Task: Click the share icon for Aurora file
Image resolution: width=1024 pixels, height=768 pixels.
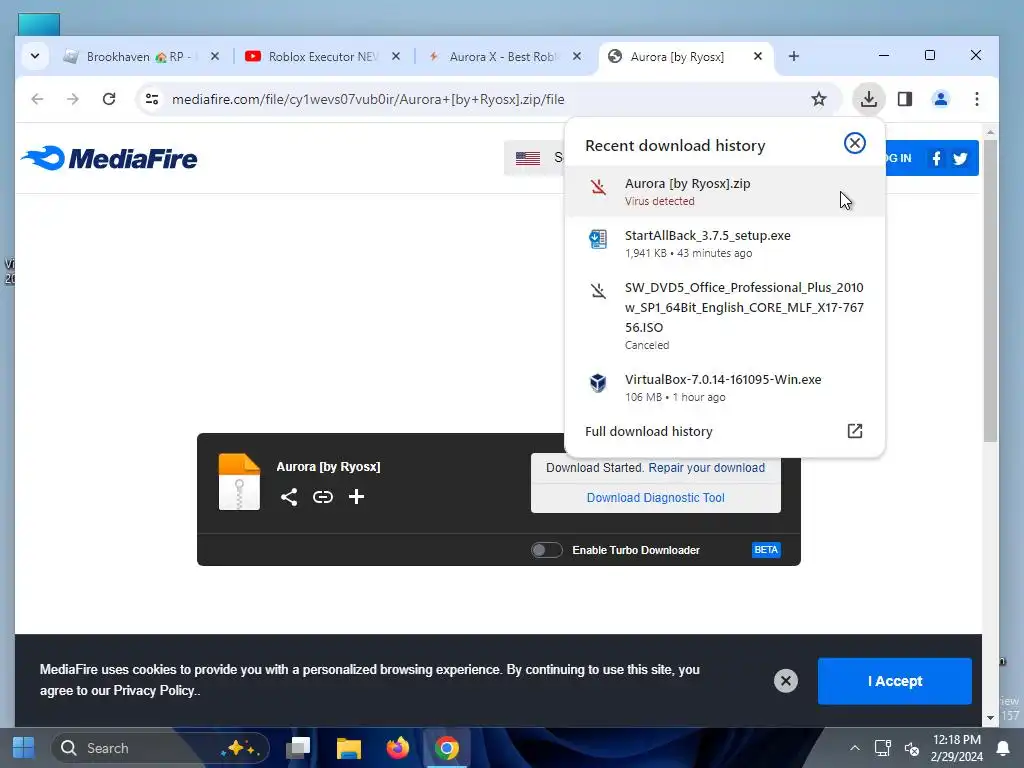Action: 289,497
